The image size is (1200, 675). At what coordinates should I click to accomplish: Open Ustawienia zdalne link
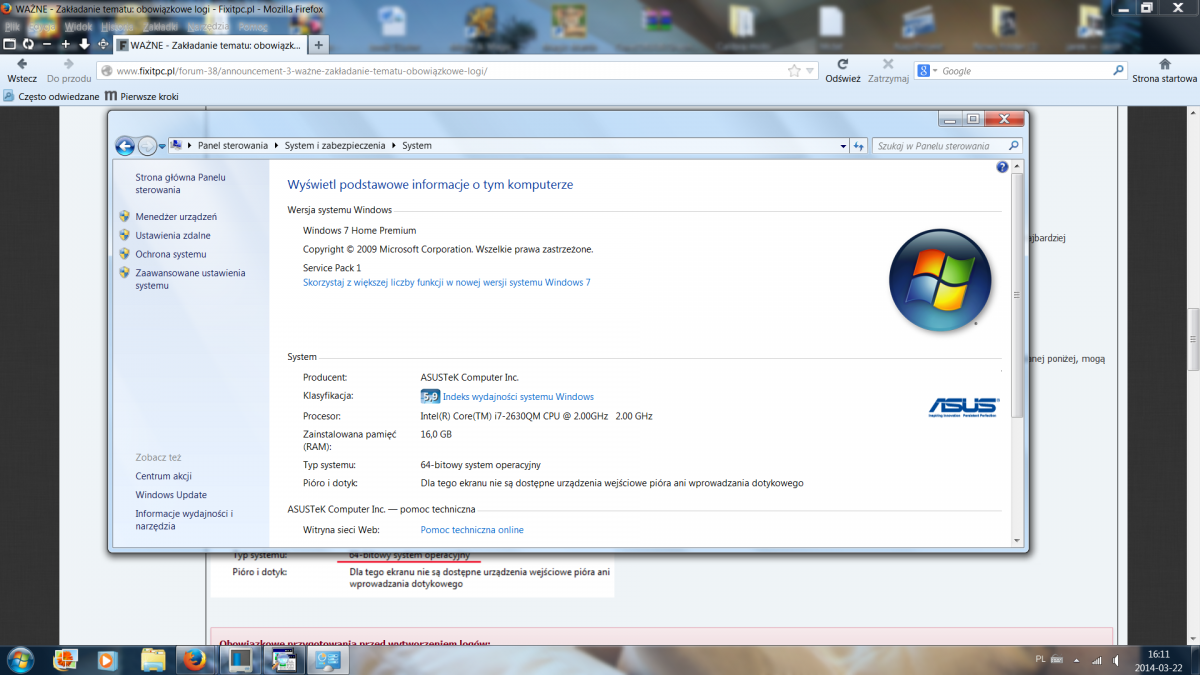click(173, 236)
